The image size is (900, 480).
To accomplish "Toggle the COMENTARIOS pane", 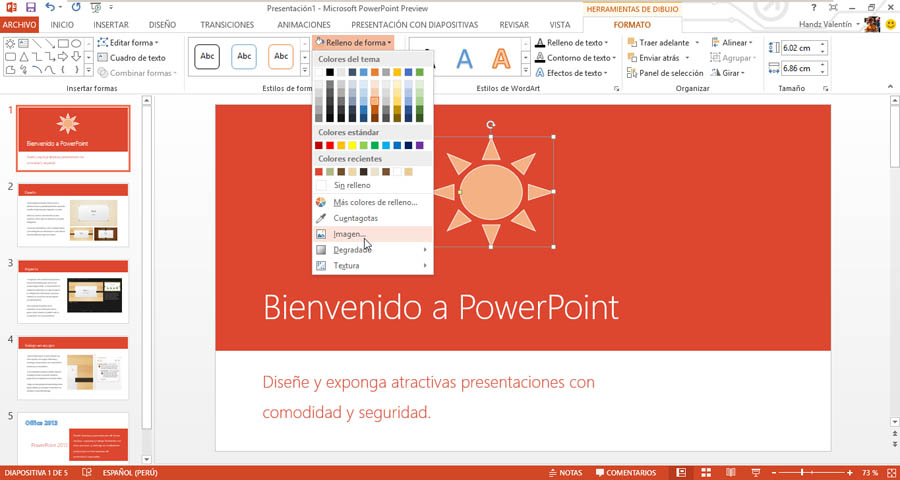I will point(624,472).
